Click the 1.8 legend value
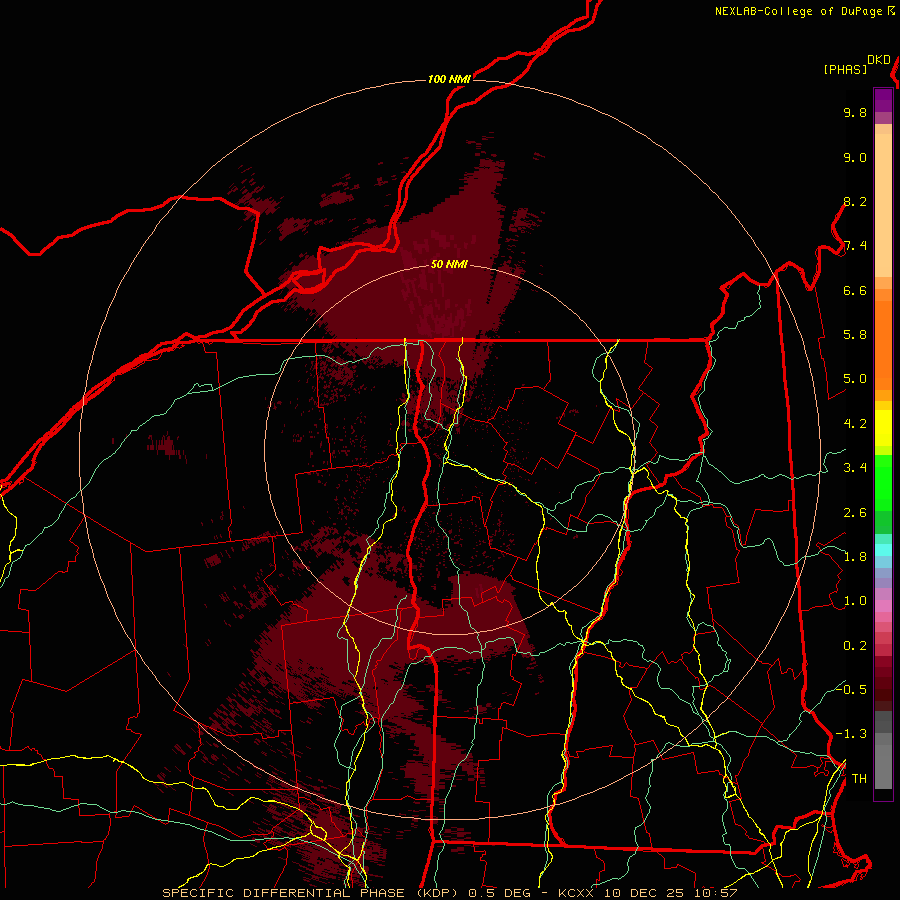Viewport: 900px width, 900px height. tap(855, 557)
